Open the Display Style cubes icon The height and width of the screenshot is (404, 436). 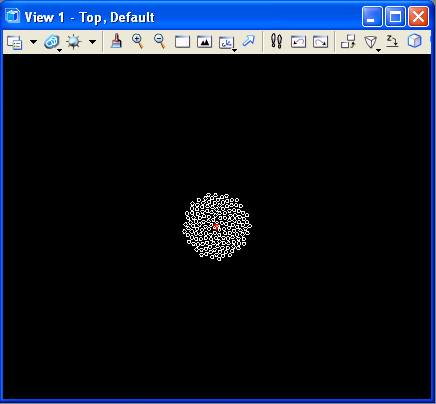52,42
